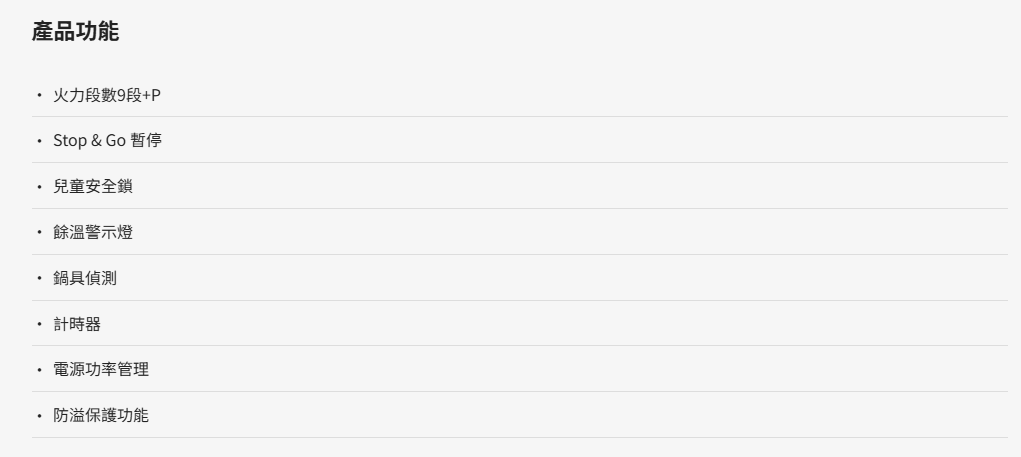Click the divider line below 計時器
This screenshot has height=457, width=1021.
pyautogui.click(x=520, y=346)
